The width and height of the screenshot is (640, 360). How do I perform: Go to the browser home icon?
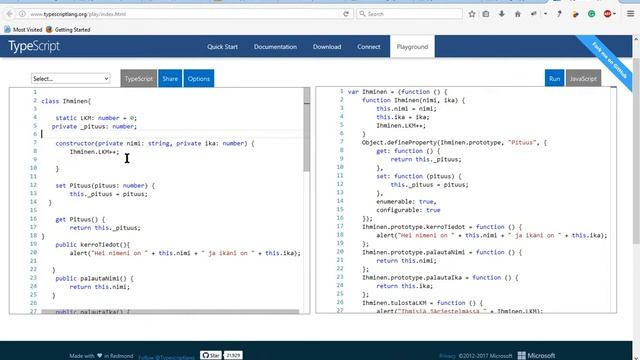518,14
